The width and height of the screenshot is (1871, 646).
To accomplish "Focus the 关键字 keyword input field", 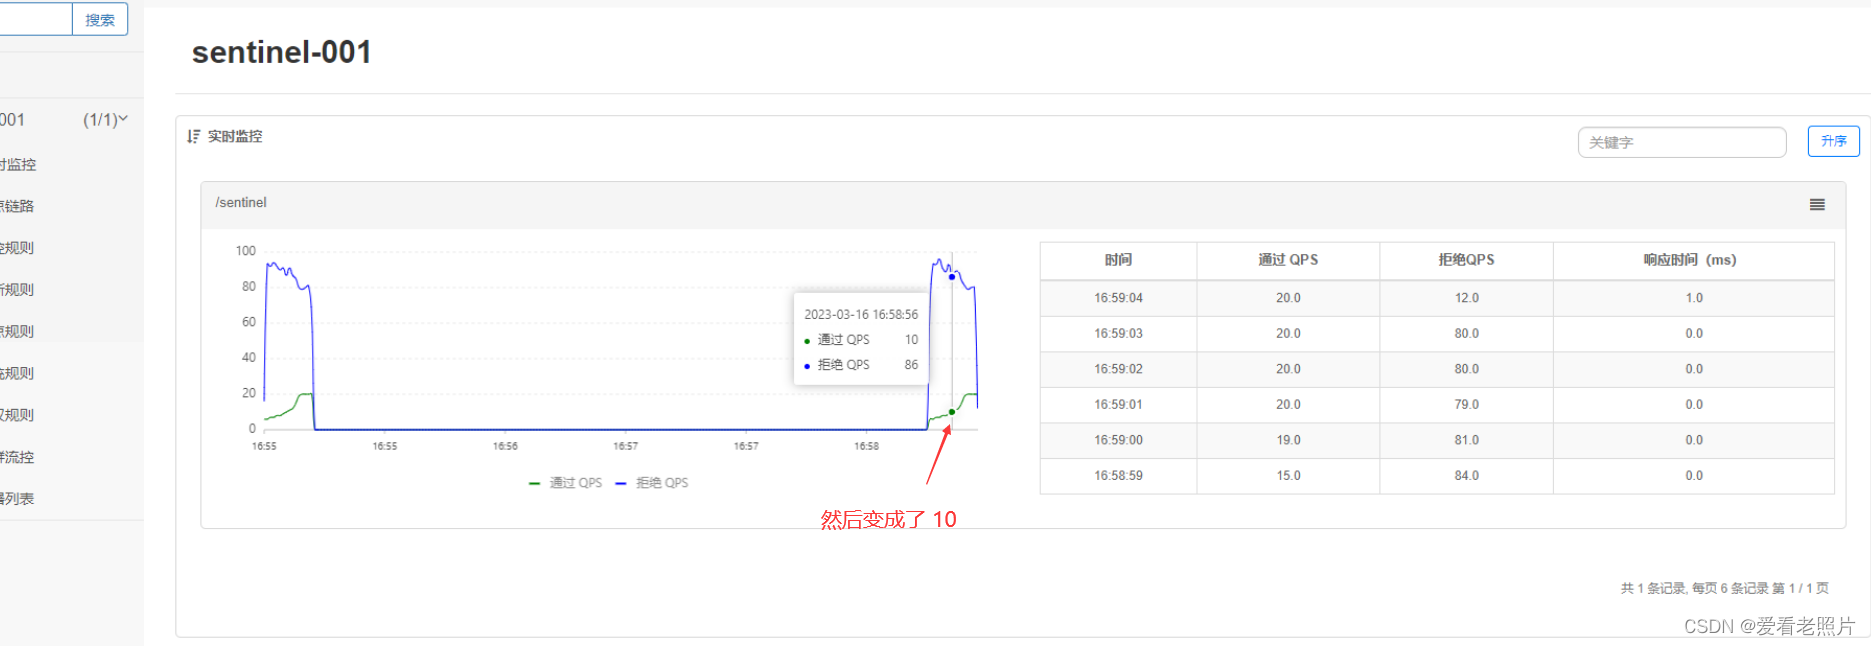I will click(1682, 142).
